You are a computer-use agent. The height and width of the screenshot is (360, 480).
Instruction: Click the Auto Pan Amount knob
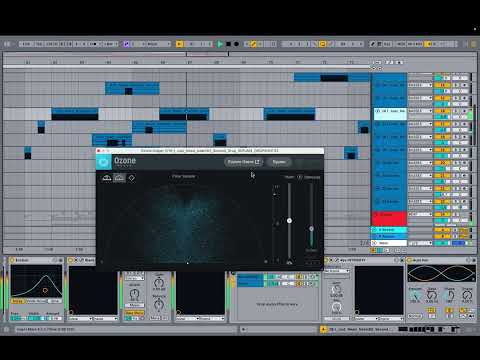[415, 295]
